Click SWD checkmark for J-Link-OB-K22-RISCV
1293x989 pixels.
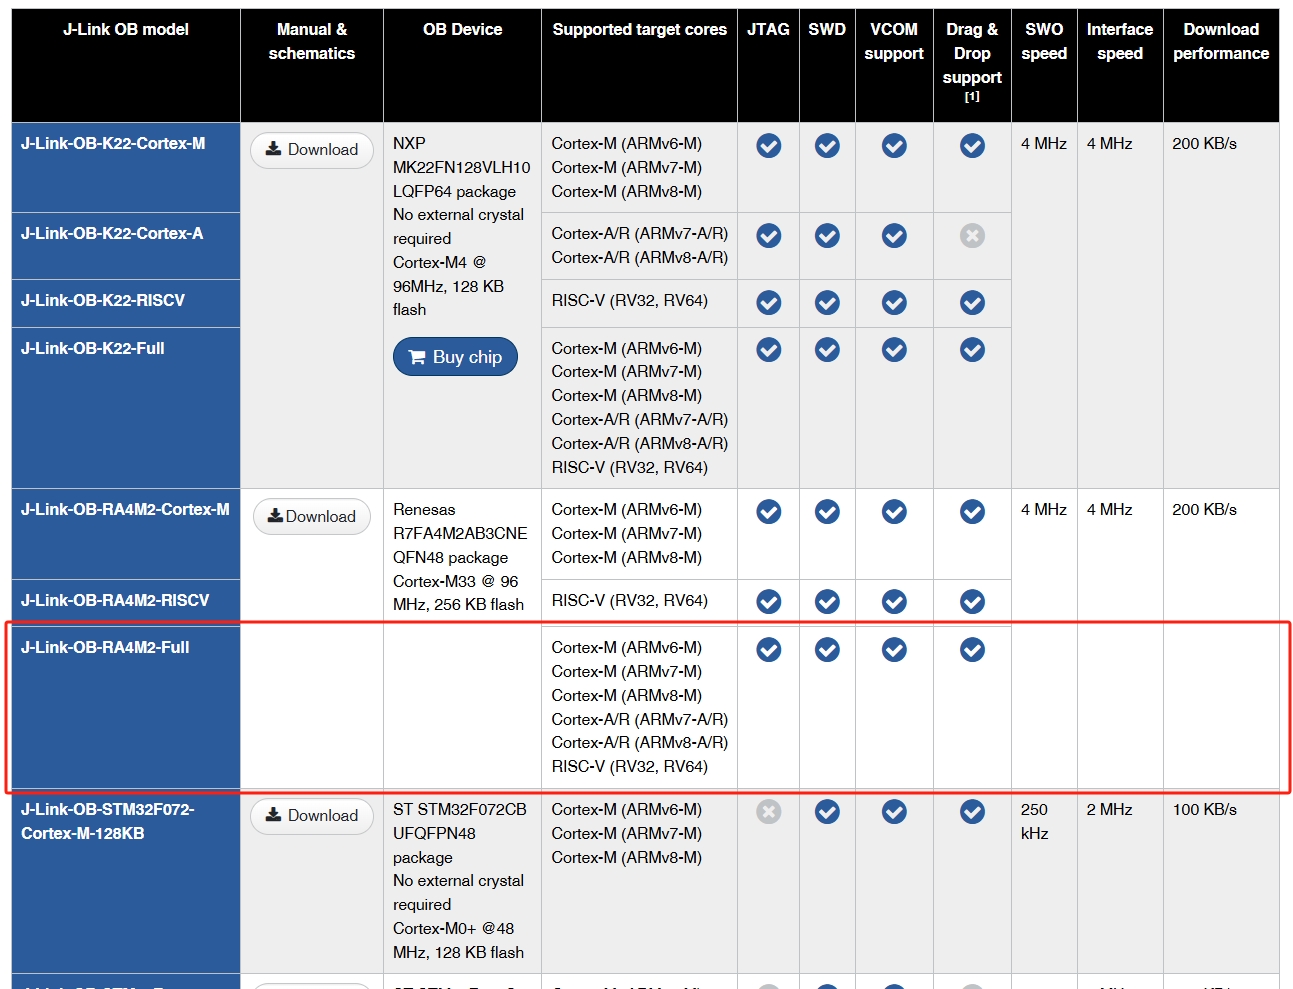pyautogui.click(x=827, y=302)
